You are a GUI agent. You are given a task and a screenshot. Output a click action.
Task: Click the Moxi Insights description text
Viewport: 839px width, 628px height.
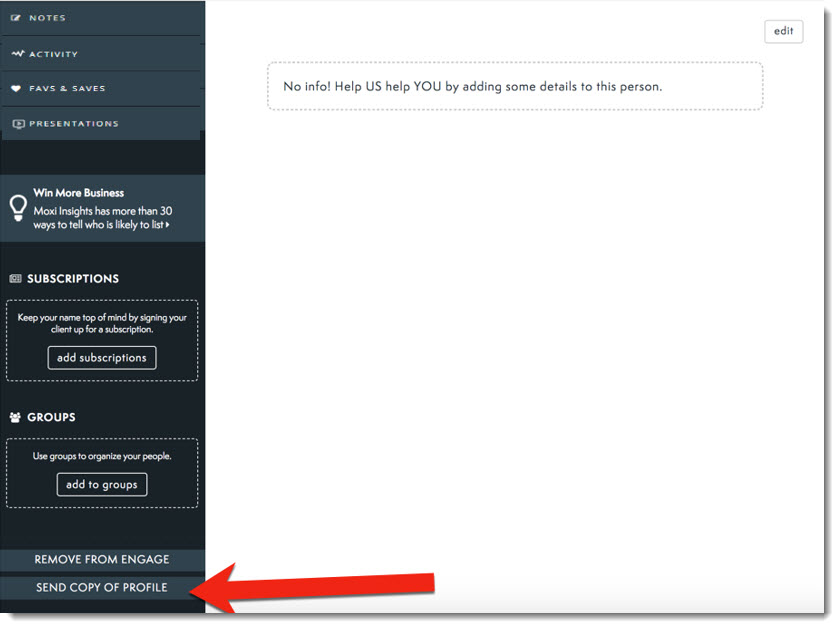pyautogui.click(x=100, y=218)
